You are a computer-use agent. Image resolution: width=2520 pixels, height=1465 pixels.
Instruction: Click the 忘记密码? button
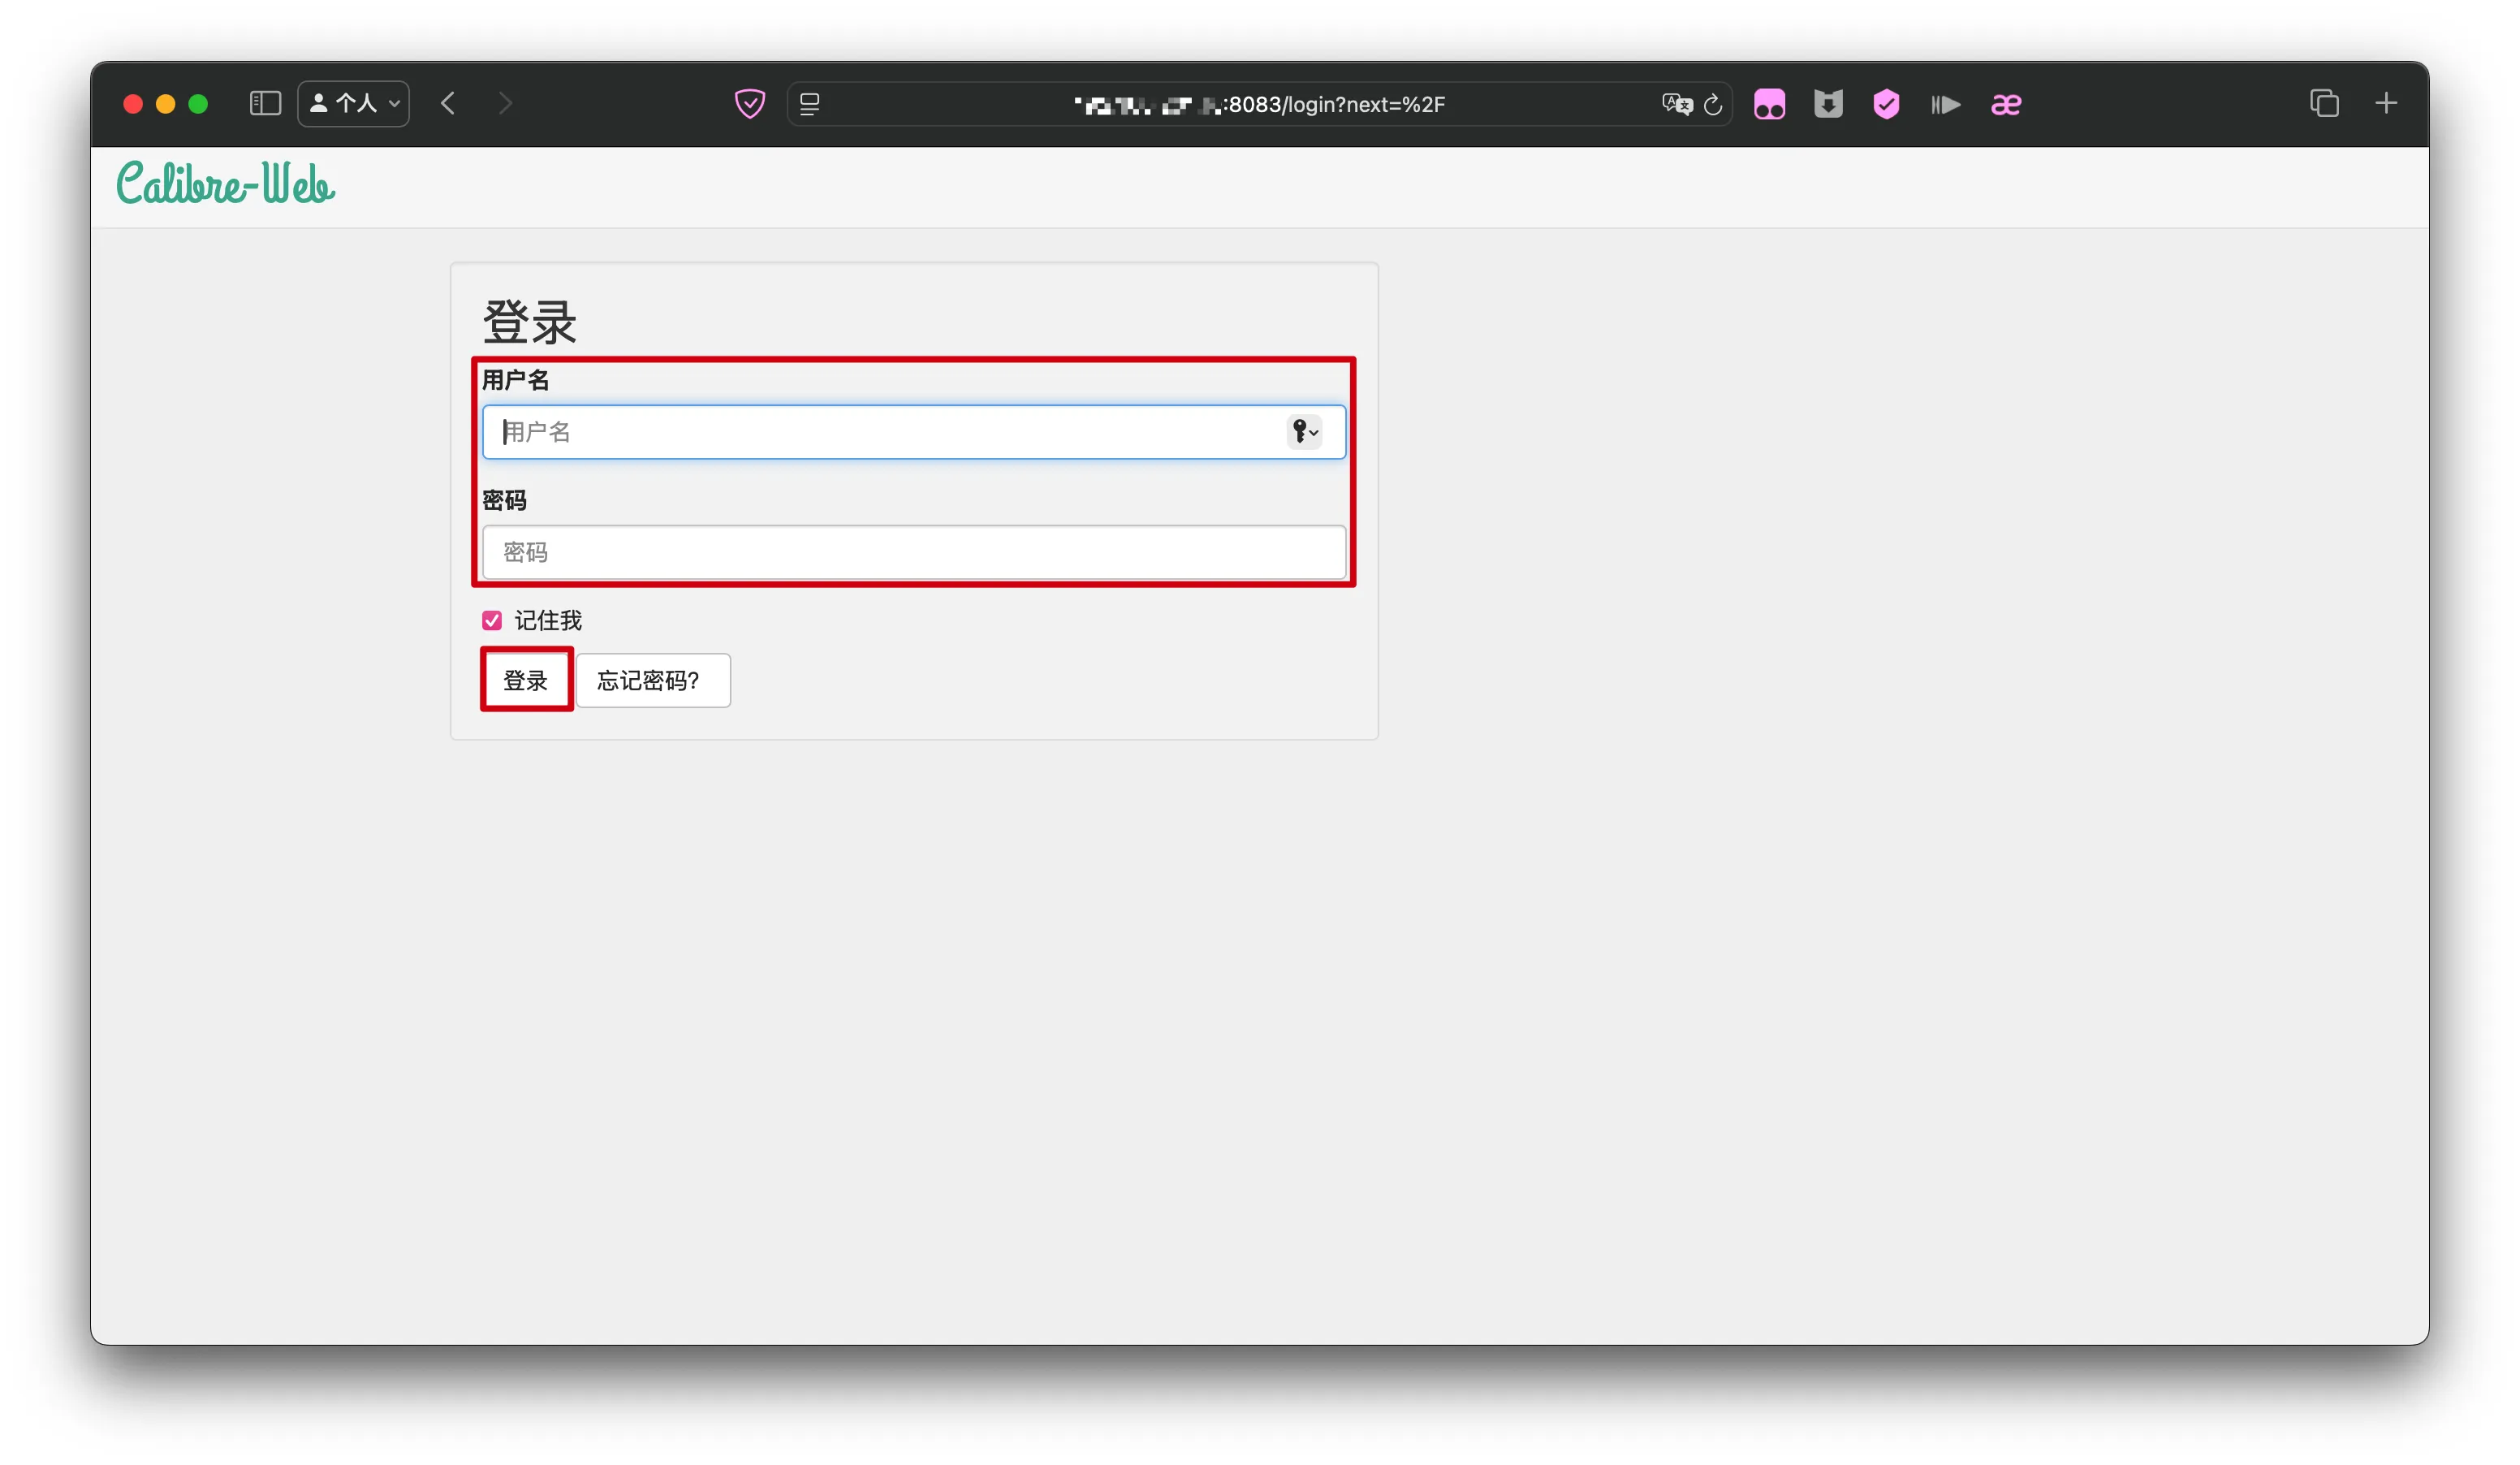click(x=653, y=680)
